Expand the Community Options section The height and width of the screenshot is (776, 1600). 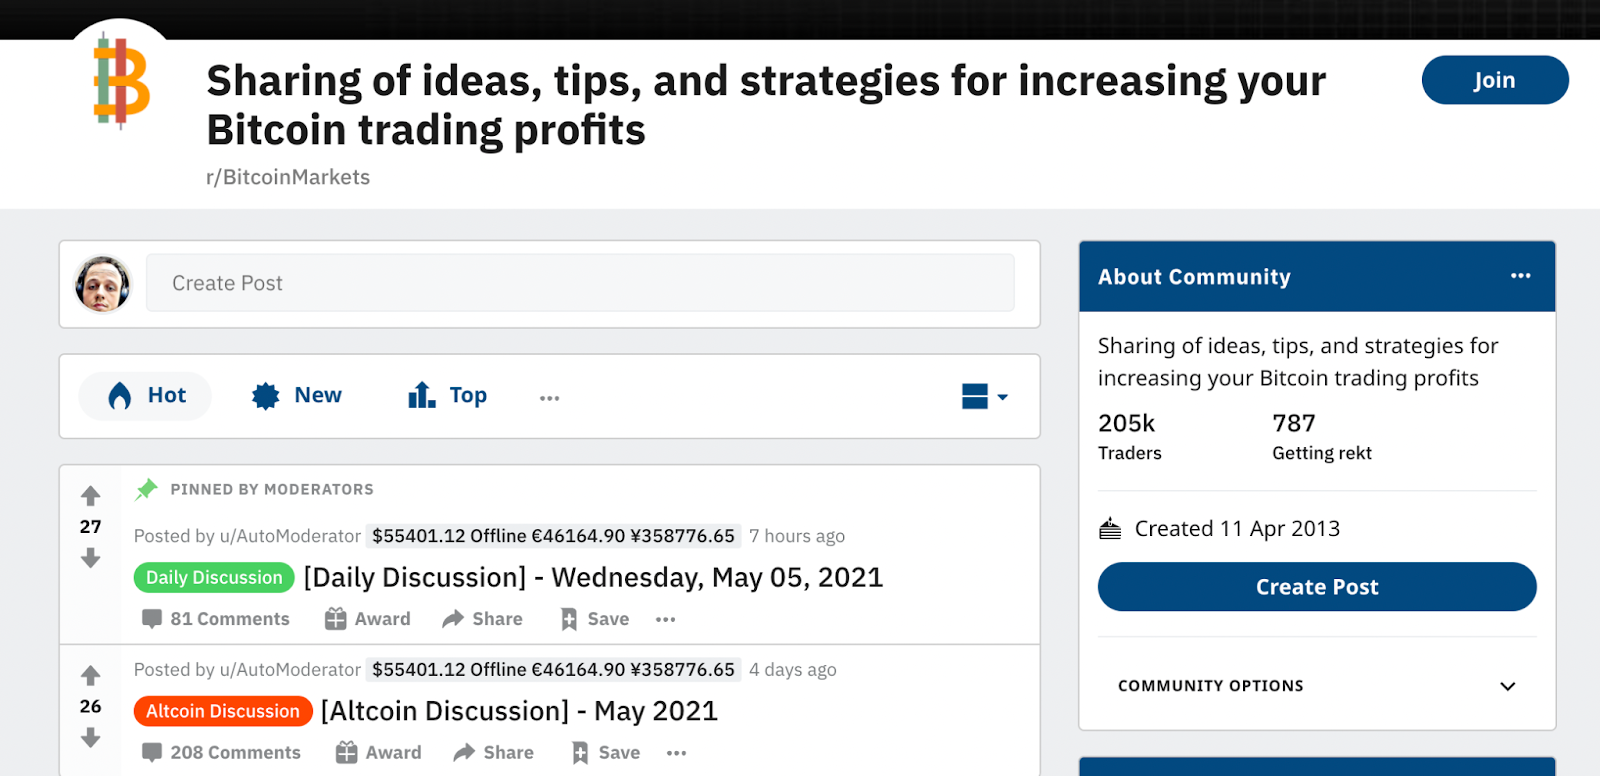click(x=1507, y=686)
